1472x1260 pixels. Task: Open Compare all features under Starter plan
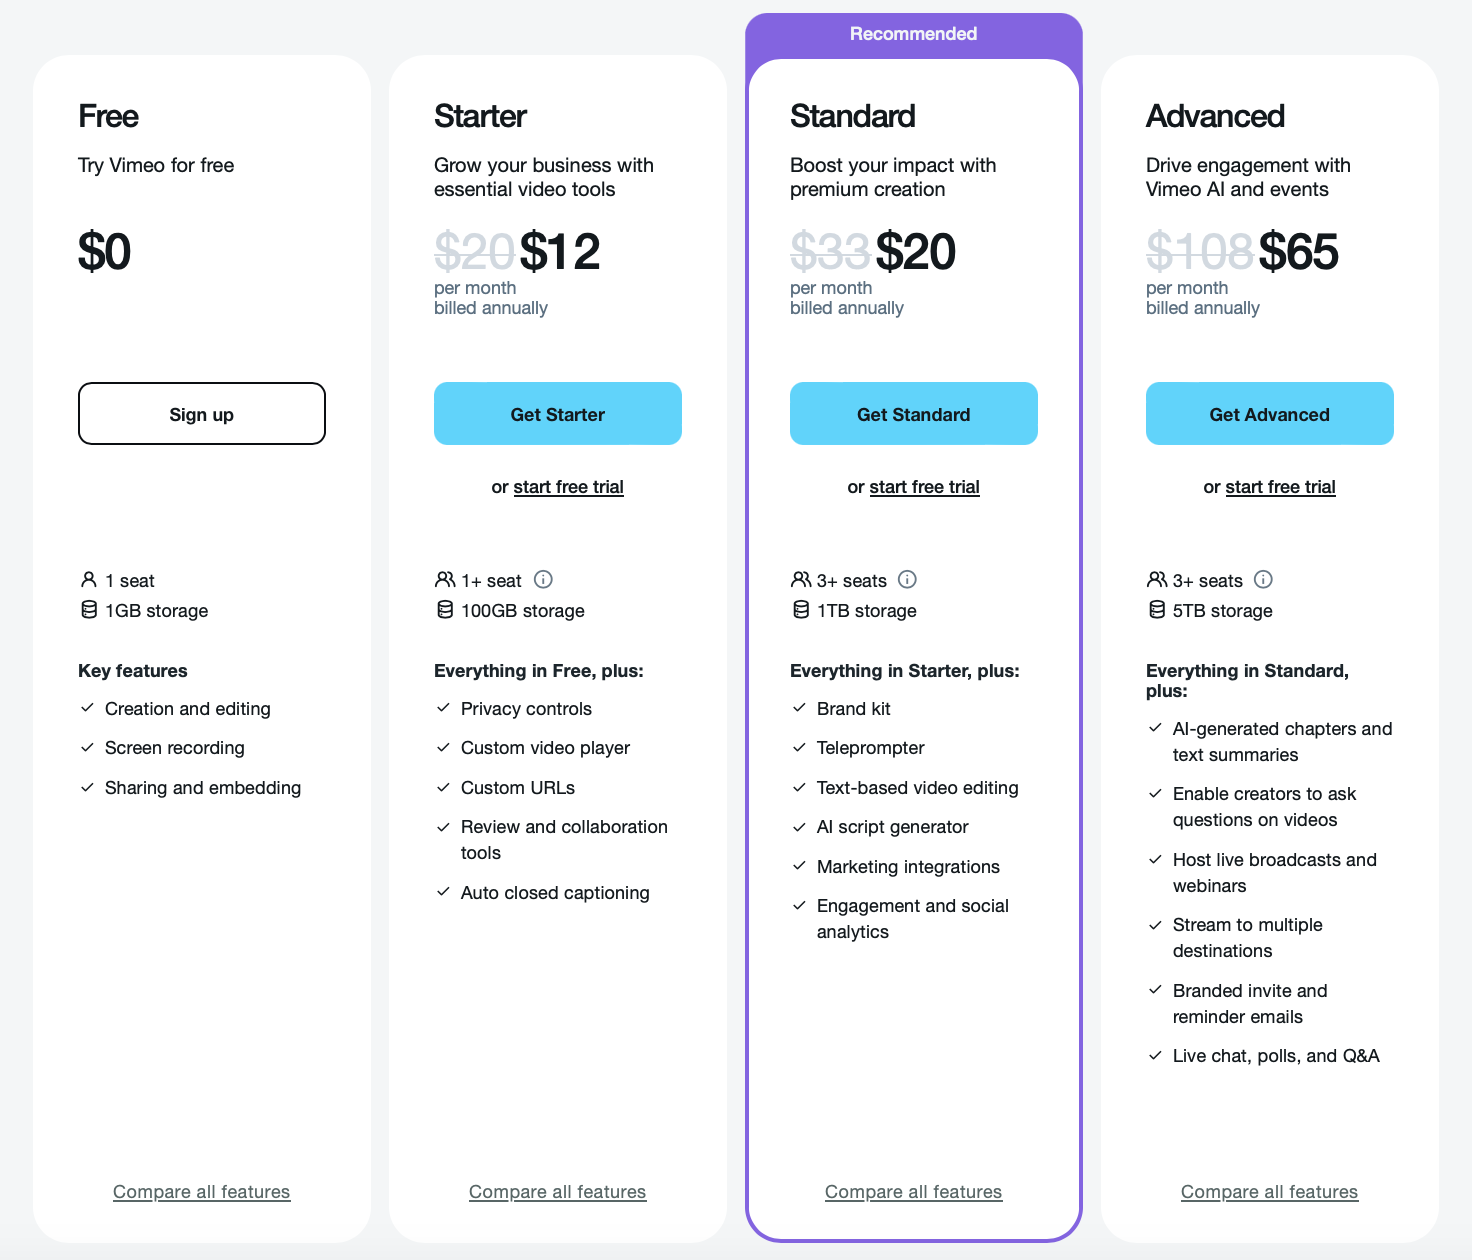[557, 1192]
